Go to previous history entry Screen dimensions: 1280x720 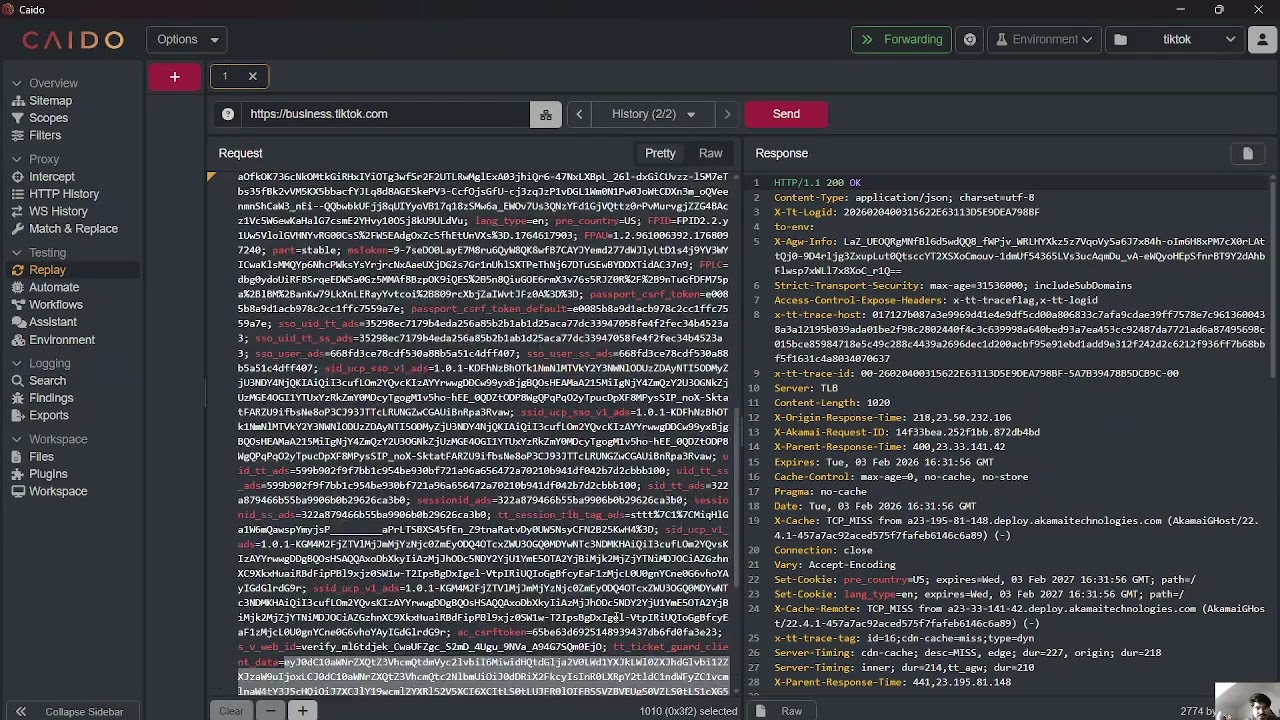point(579,114)
